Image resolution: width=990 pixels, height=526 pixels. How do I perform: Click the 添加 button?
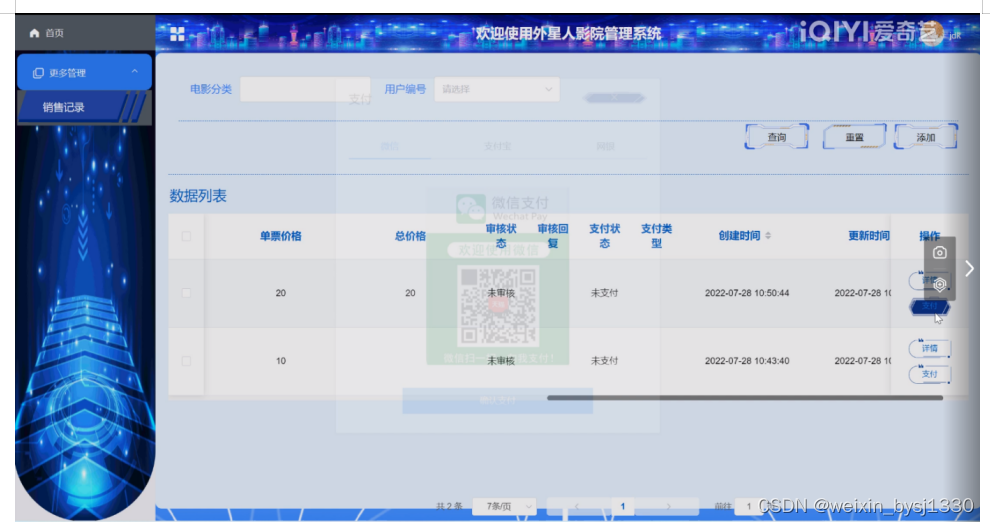pos(926,137)
